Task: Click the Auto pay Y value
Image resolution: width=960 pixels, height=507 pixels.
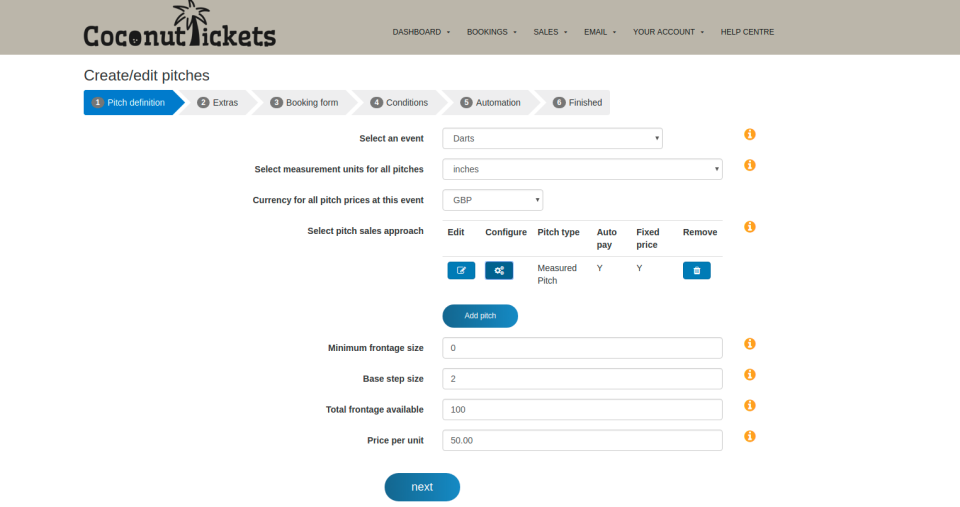Action: [599, 268]
